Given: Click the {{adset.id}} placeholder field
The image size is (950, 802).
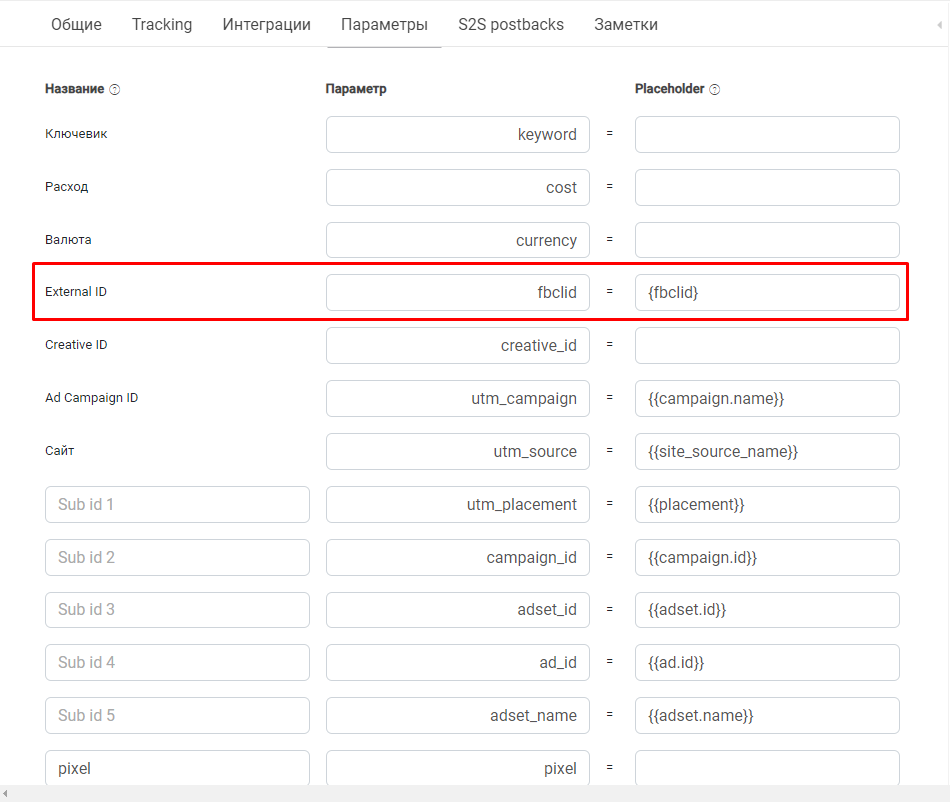Looking at the screenshot, I should pyautogui.click(x=767, y=610).
